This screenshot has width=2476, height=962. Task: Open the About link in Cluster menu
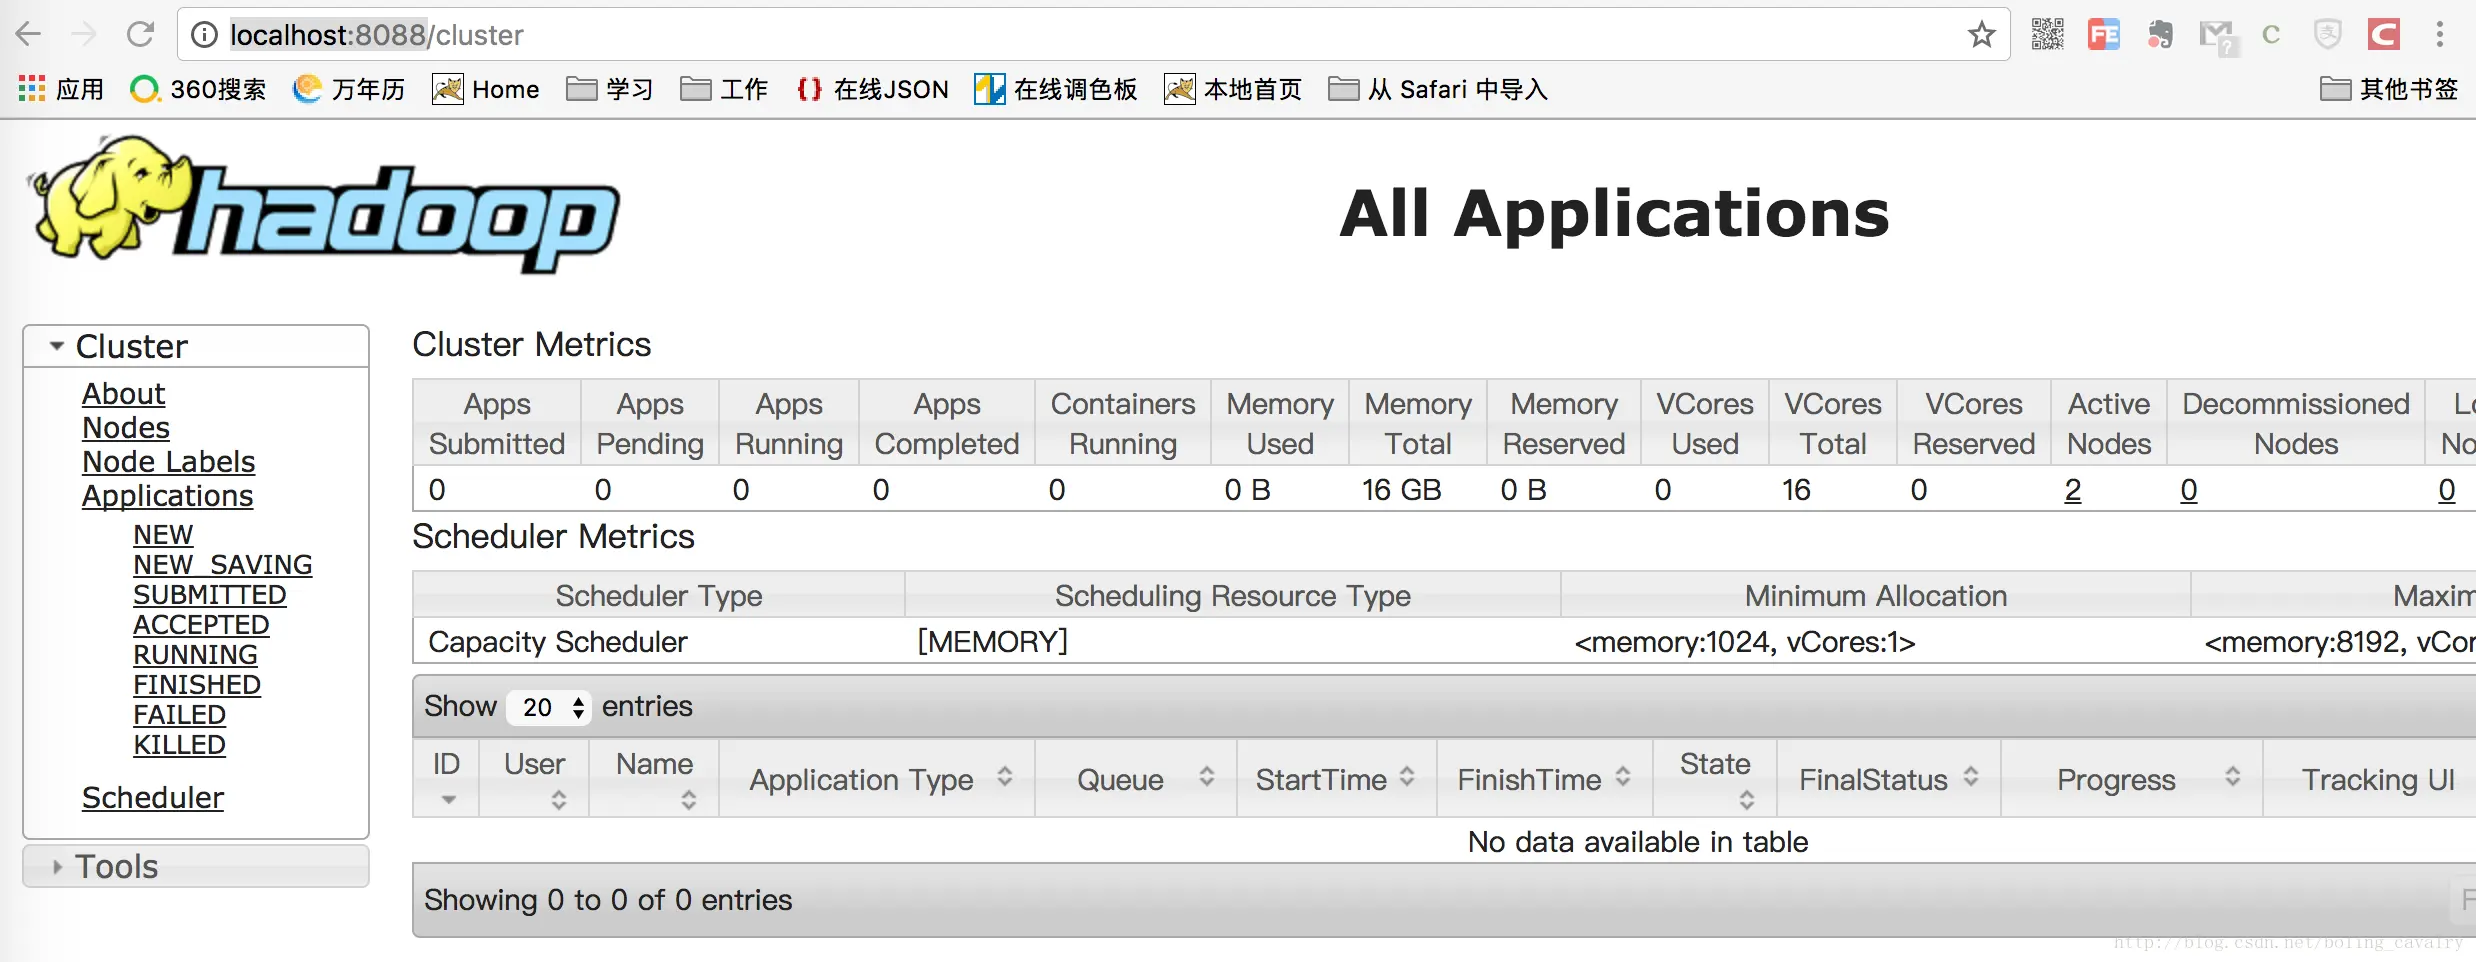[123, 394]
